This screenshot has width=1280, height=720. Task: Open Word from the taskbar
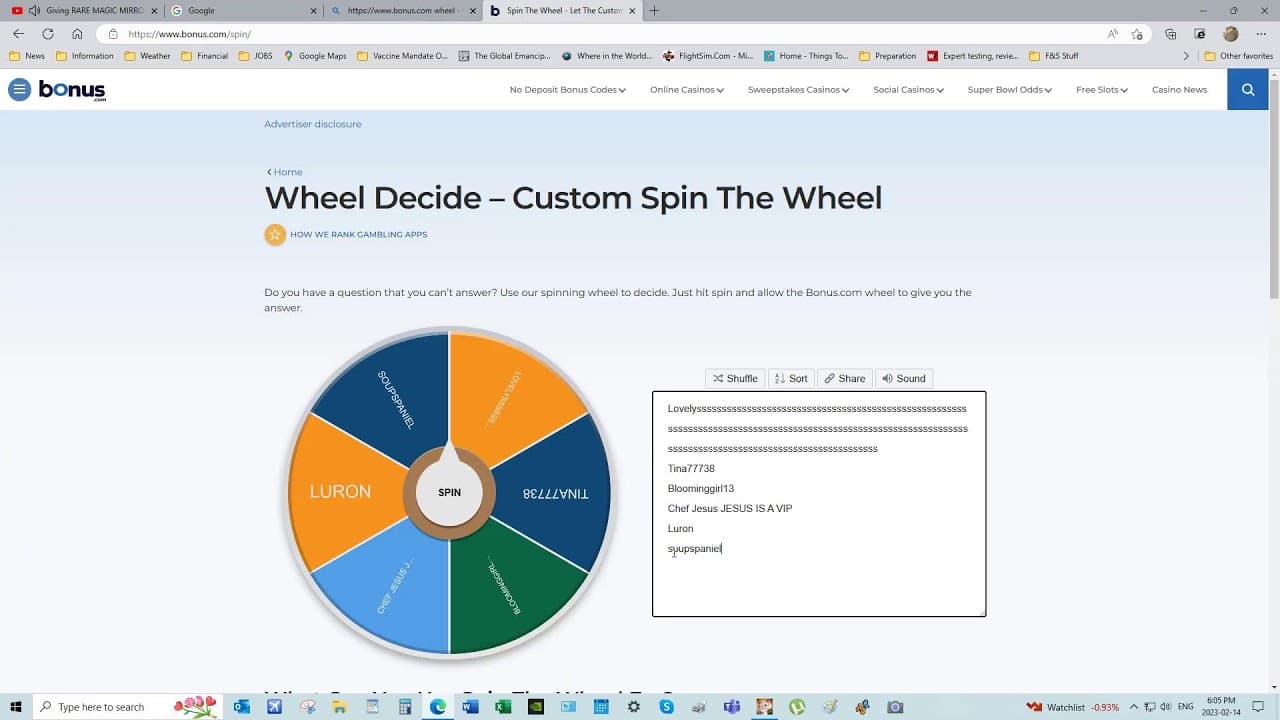[470, 707]
